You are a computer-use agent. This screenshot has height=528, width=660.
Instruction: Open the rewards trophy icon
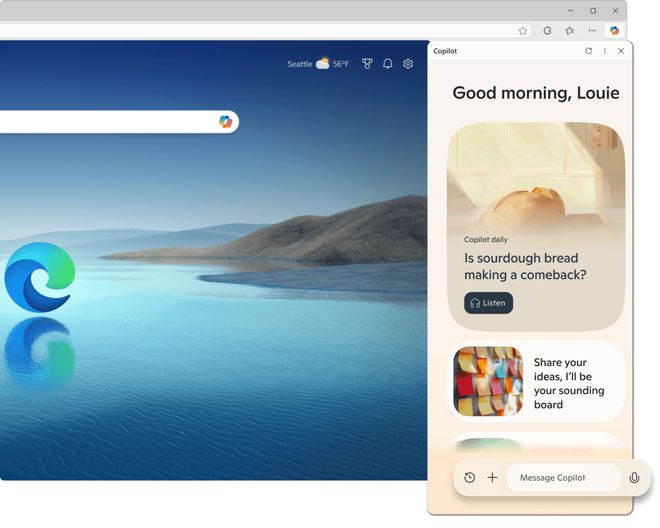[367, 64]
